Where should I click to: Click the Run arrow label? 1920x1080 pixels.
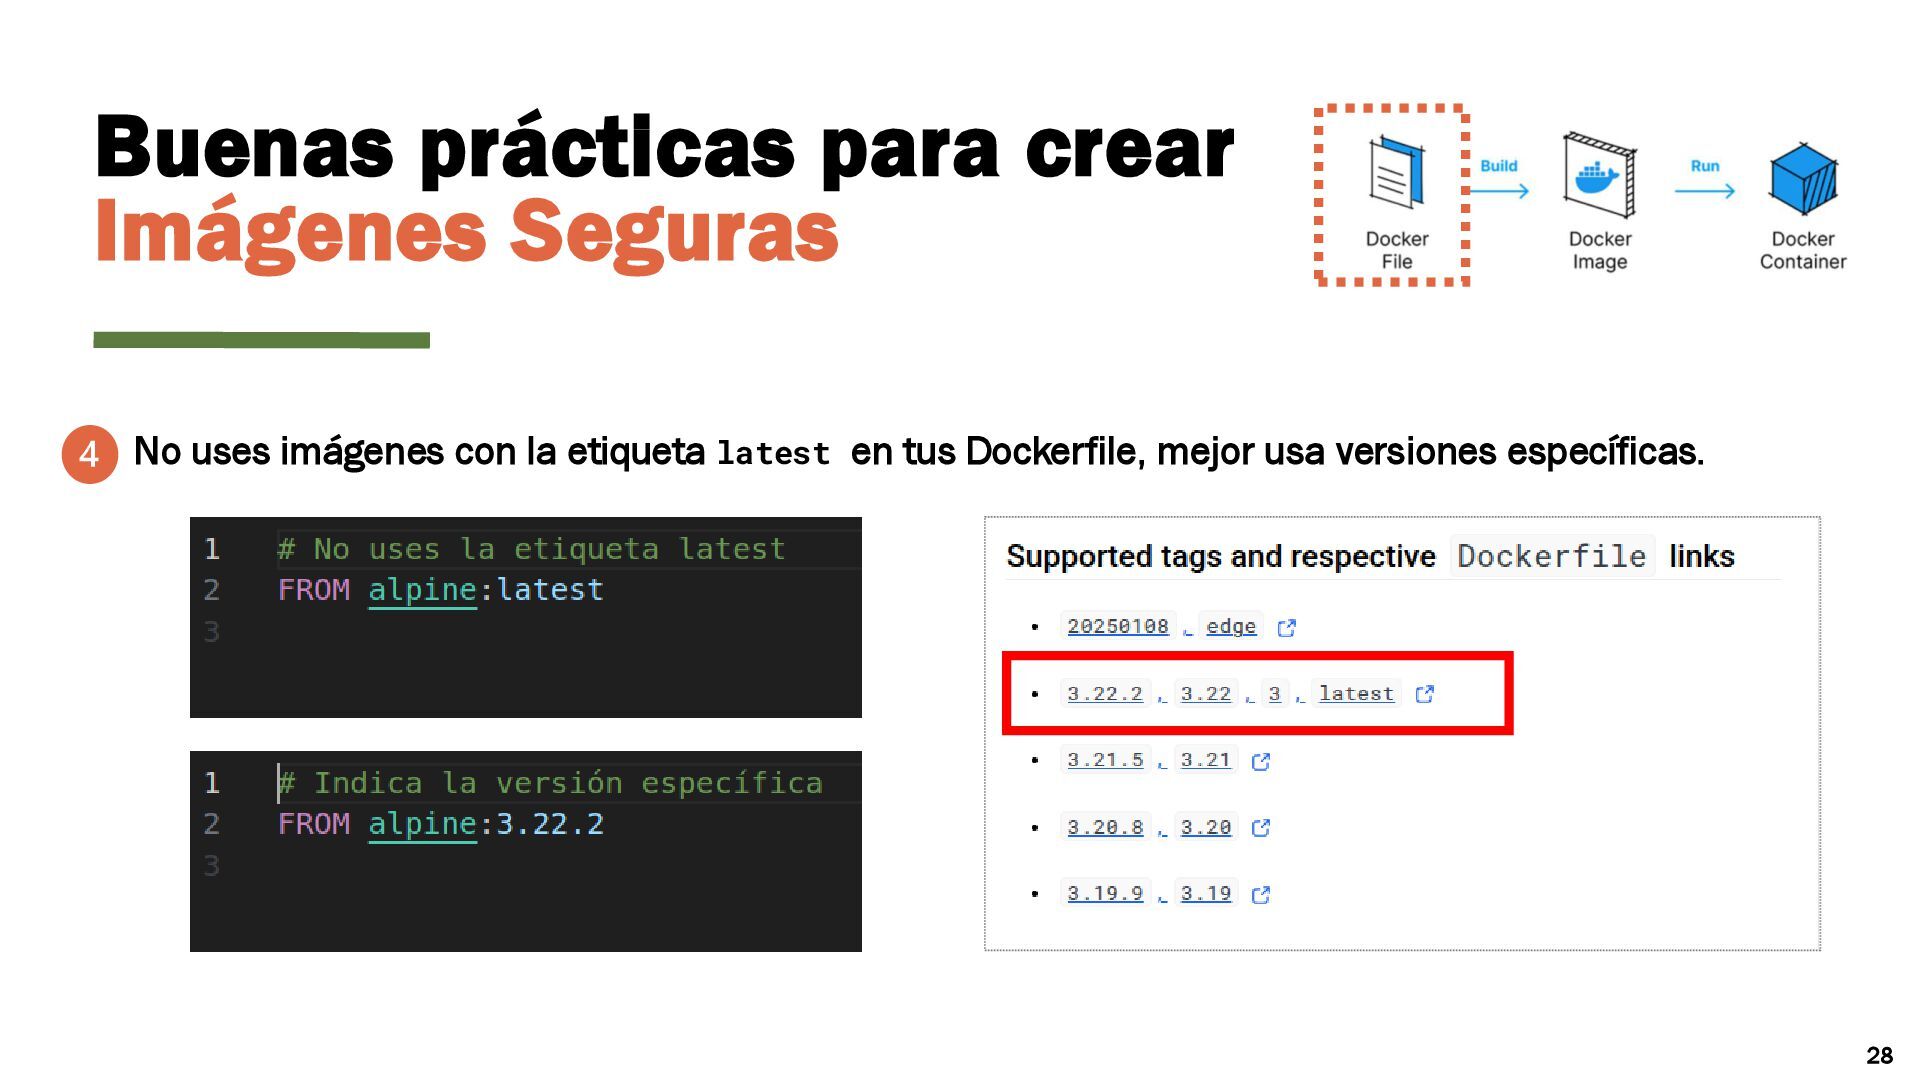[1705, 166]
